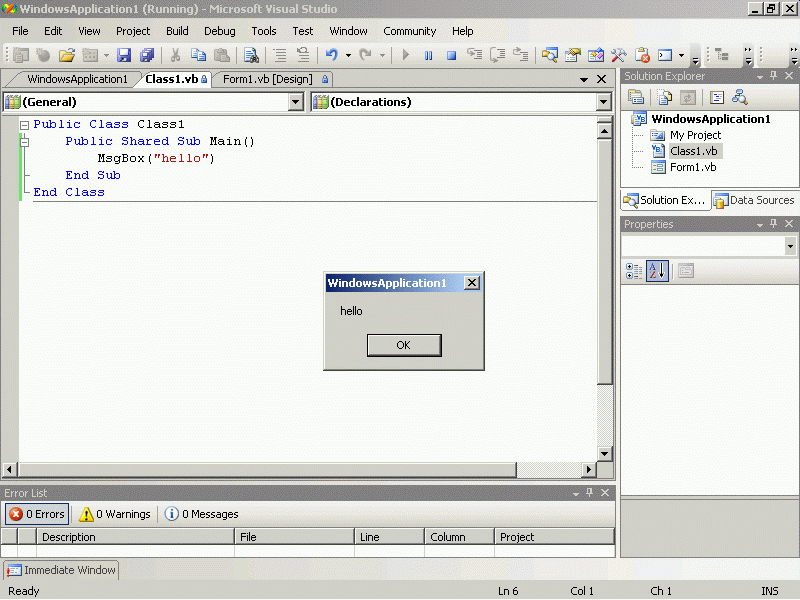Click the Save icon in the toolbar

coord(124,56)
